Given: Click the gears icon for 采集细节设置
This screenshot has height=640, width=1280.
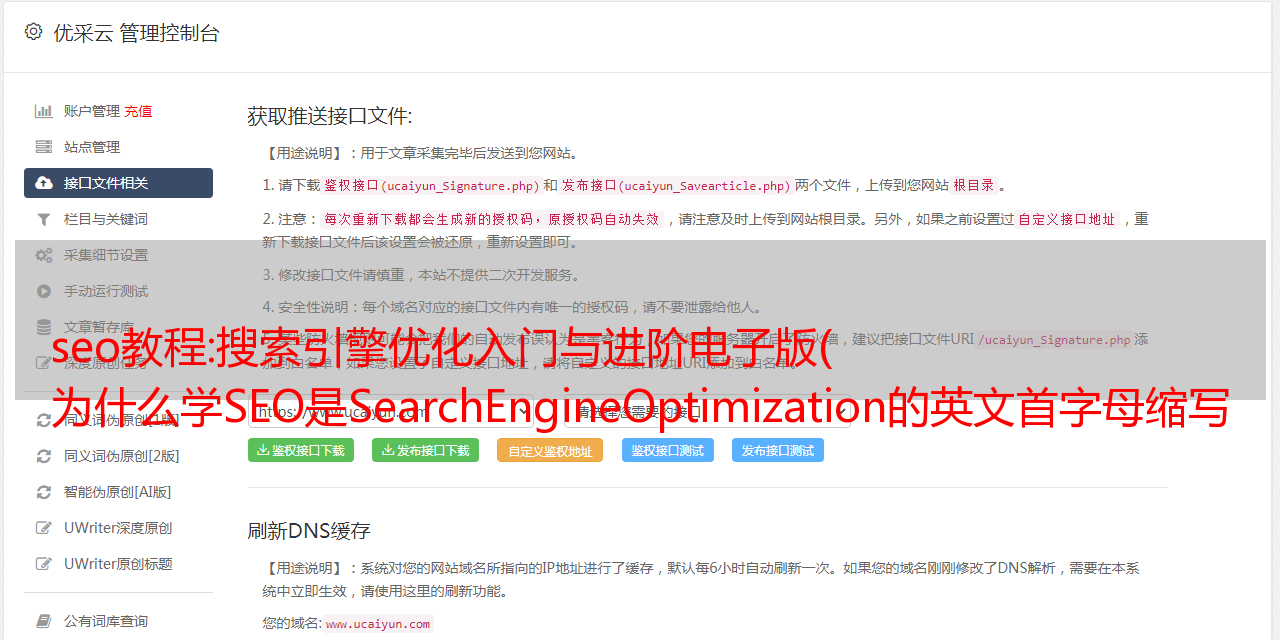Looking at the screenshot, I should coord(44,255).
